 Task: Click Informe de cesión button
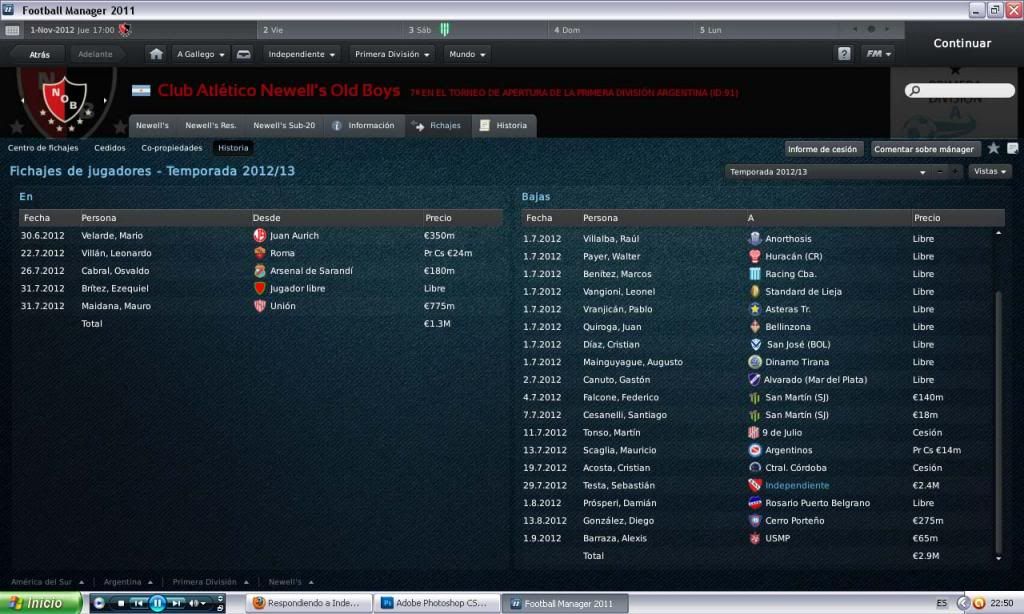click(x=822, y=150)
